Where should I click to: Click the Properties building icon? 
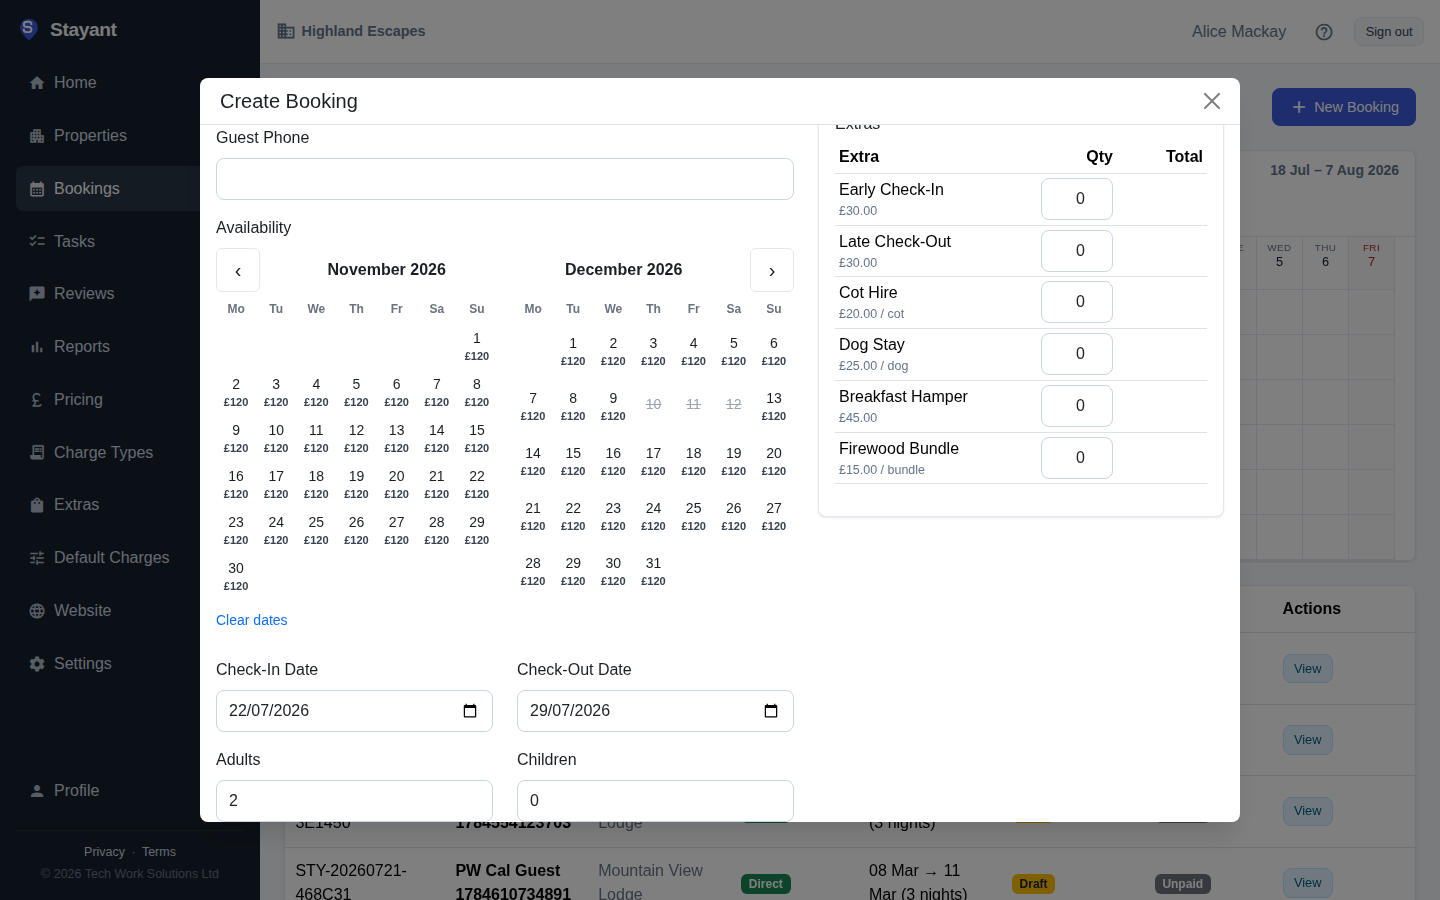coord(37,136)
